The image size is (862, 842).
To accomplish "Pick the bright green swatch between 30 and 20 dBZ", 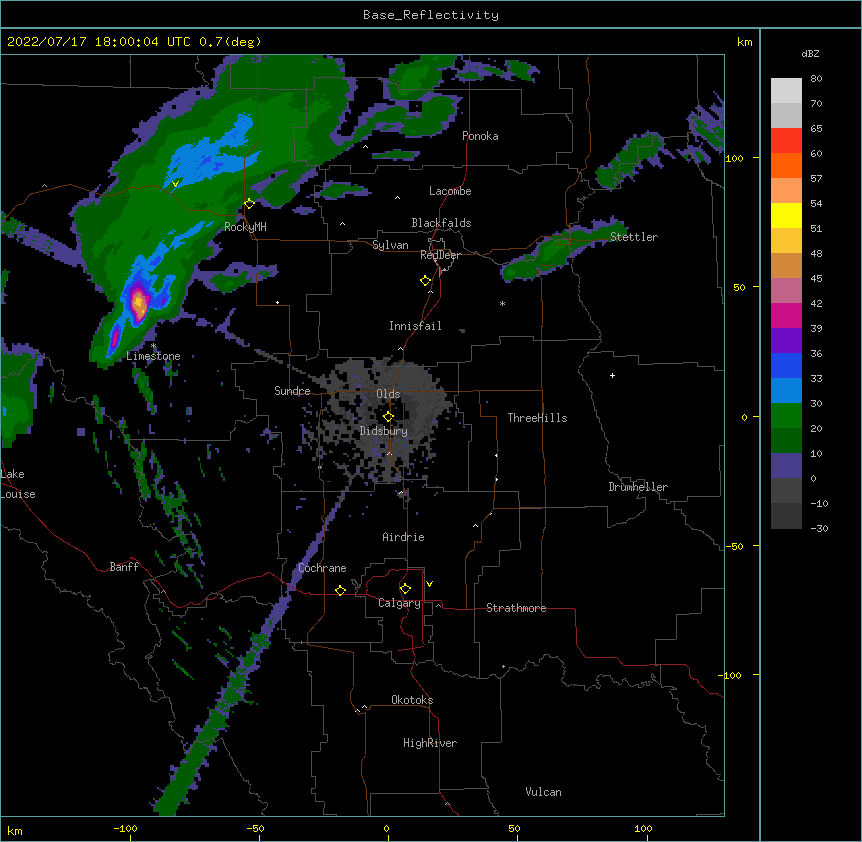I will pos(786,416).
